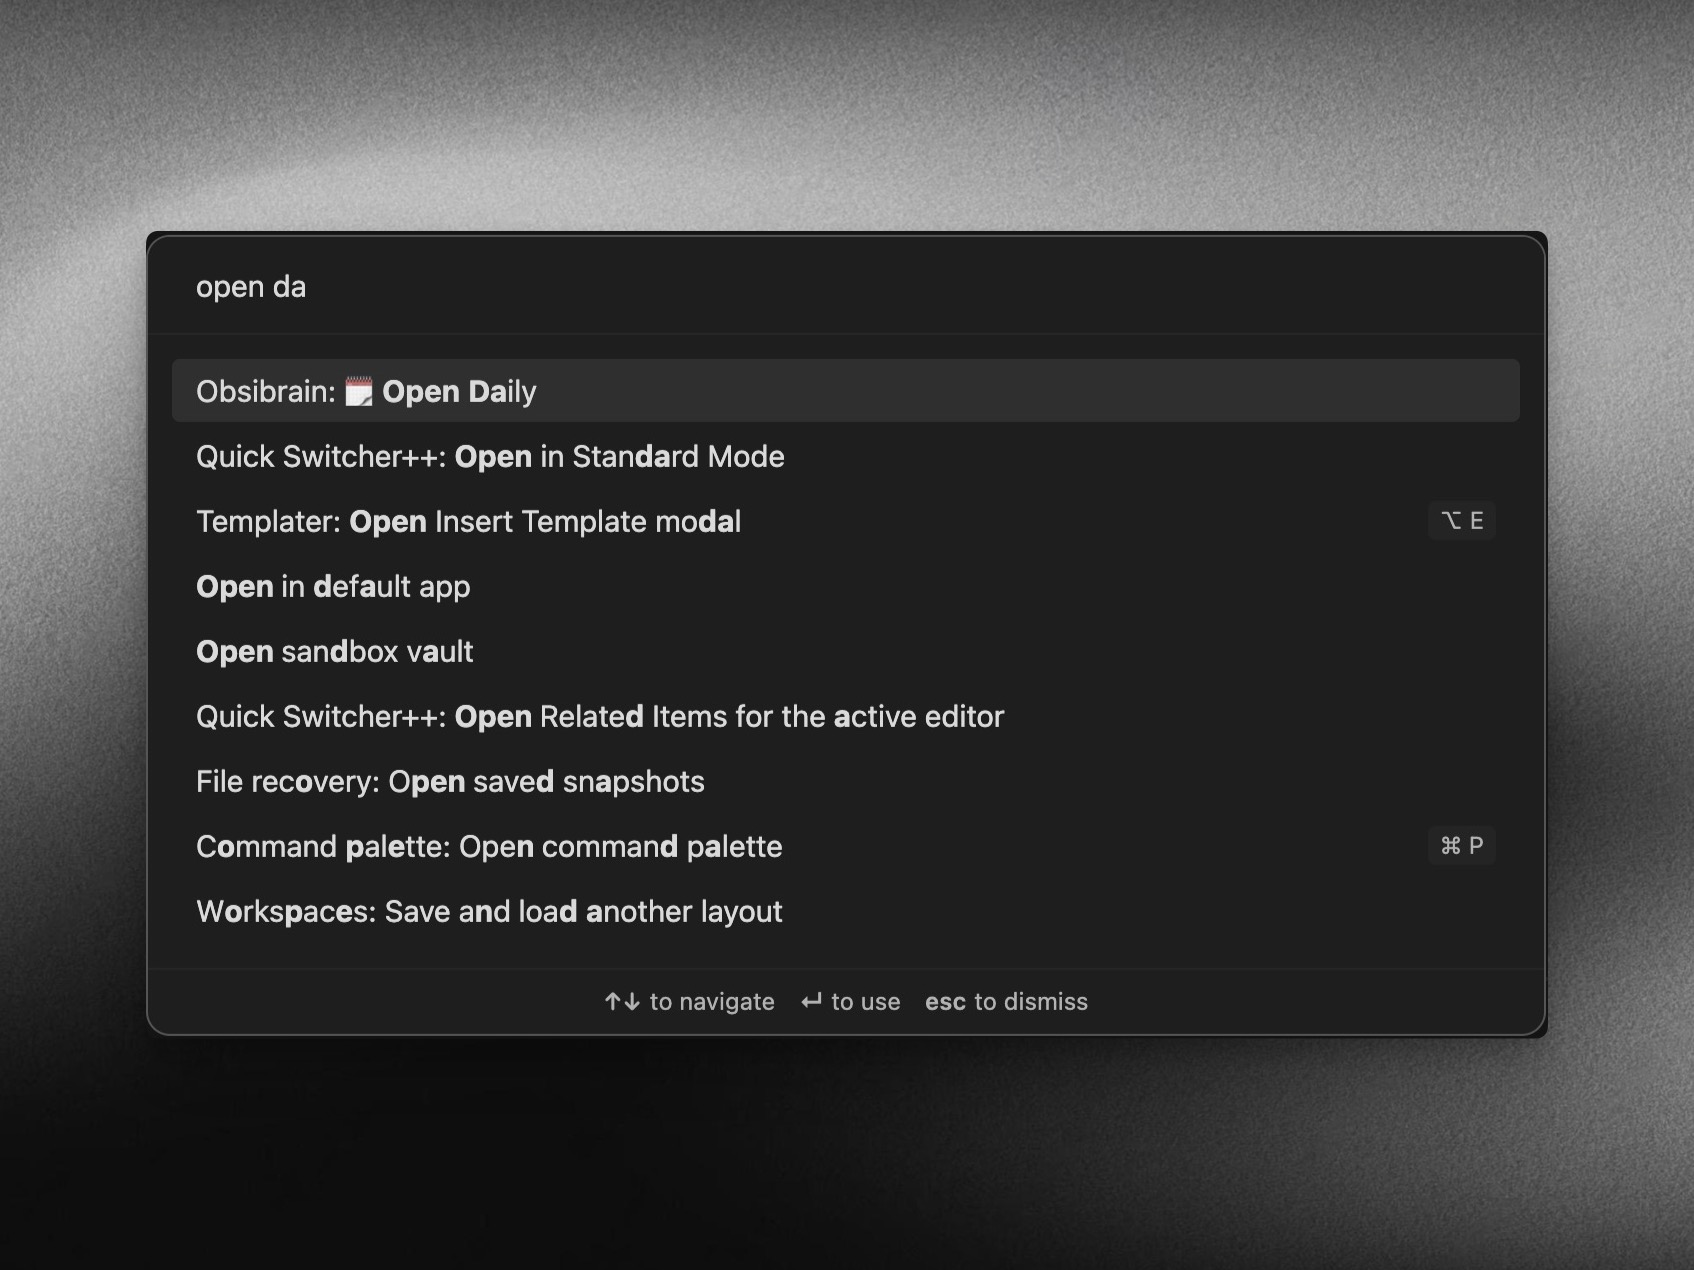Launch the Open sandbox vault command
This screenshot has width=1694, height=1270.
334,652
